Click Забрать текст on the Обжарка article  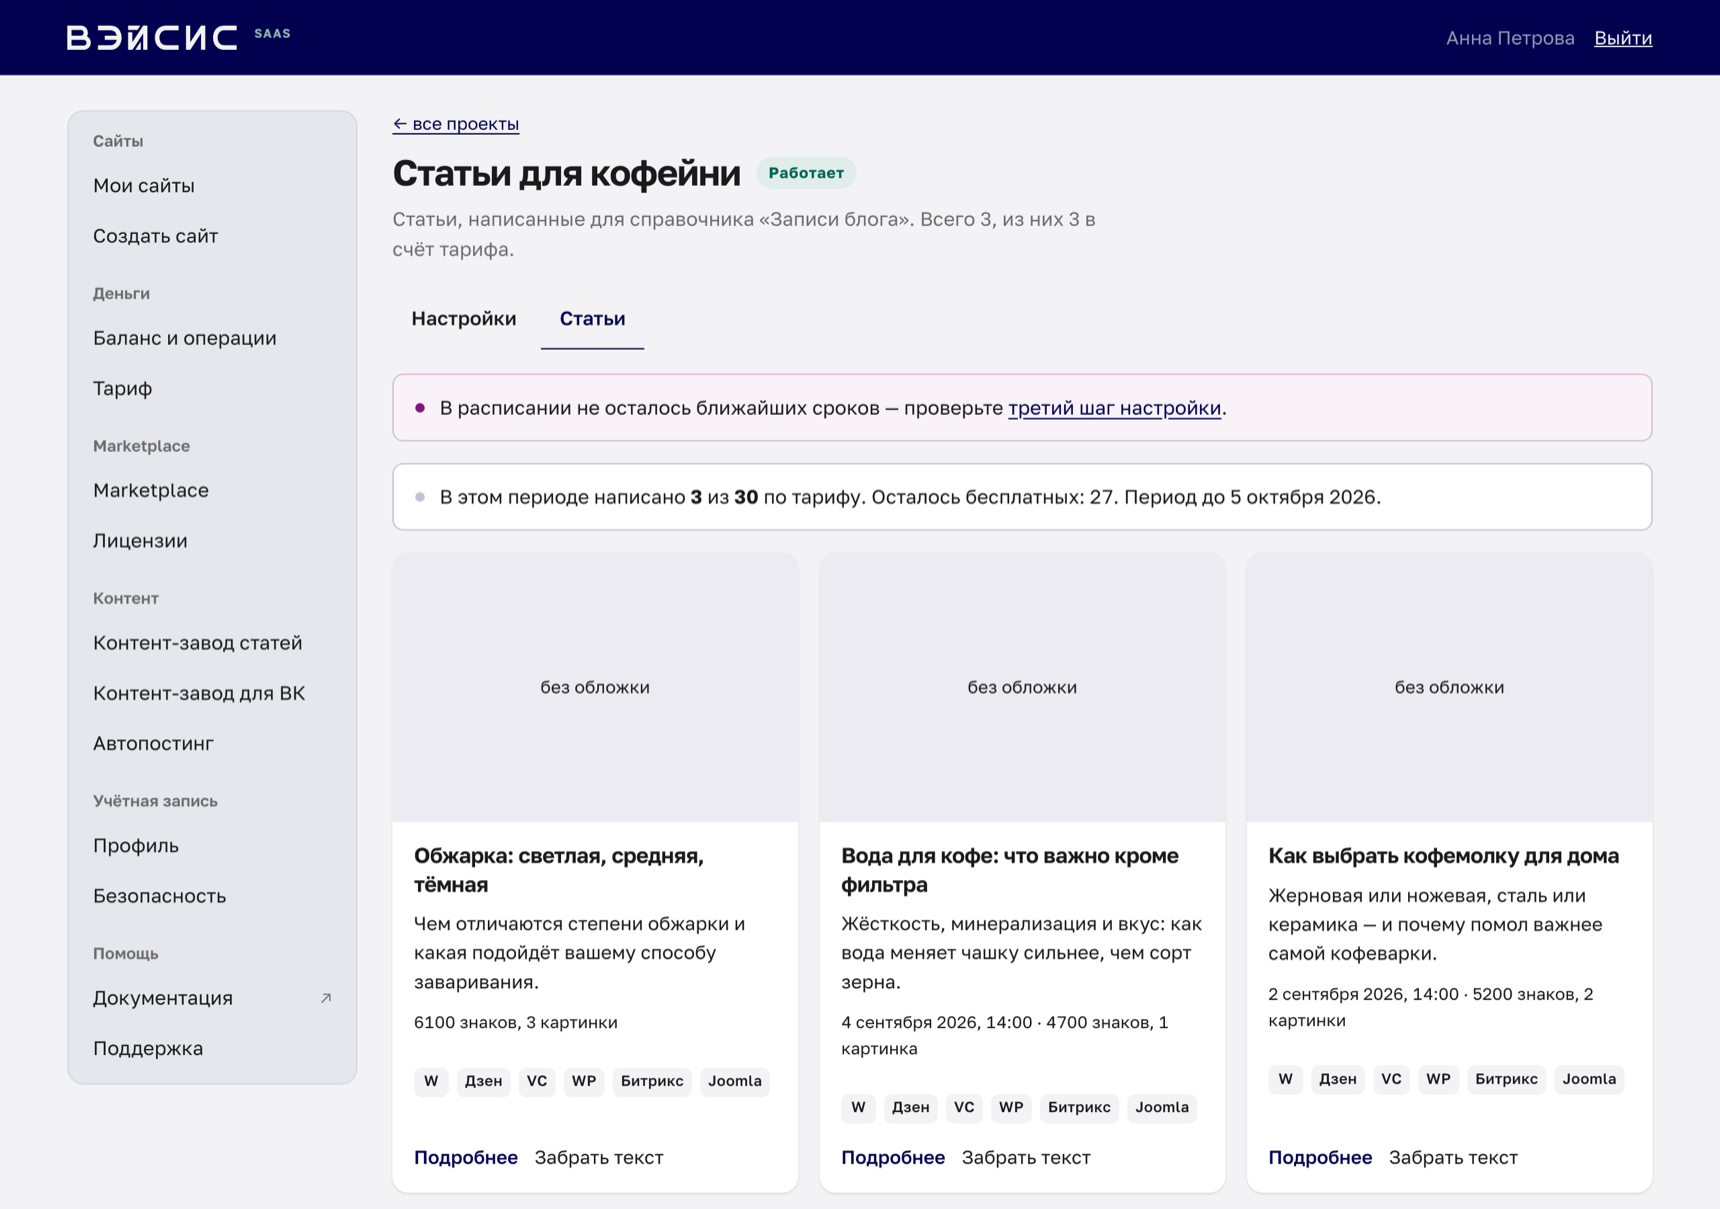click(x=599, y=1157)
